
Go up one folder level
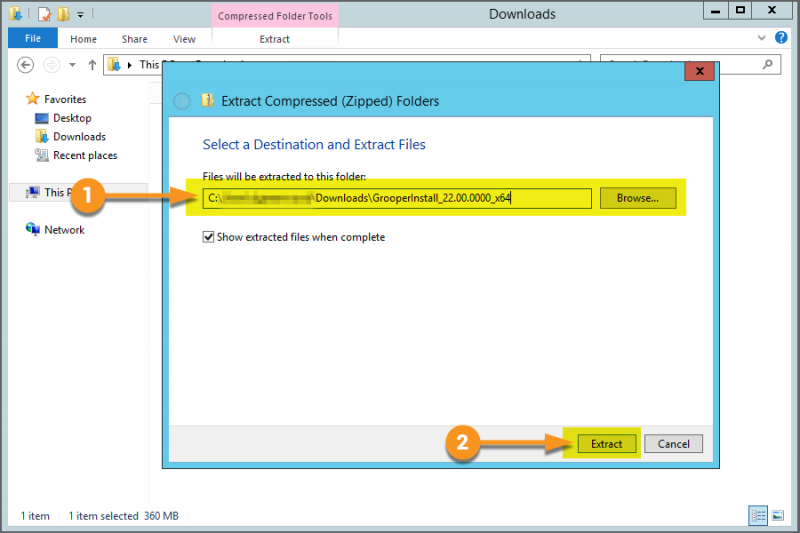[92, 65]
